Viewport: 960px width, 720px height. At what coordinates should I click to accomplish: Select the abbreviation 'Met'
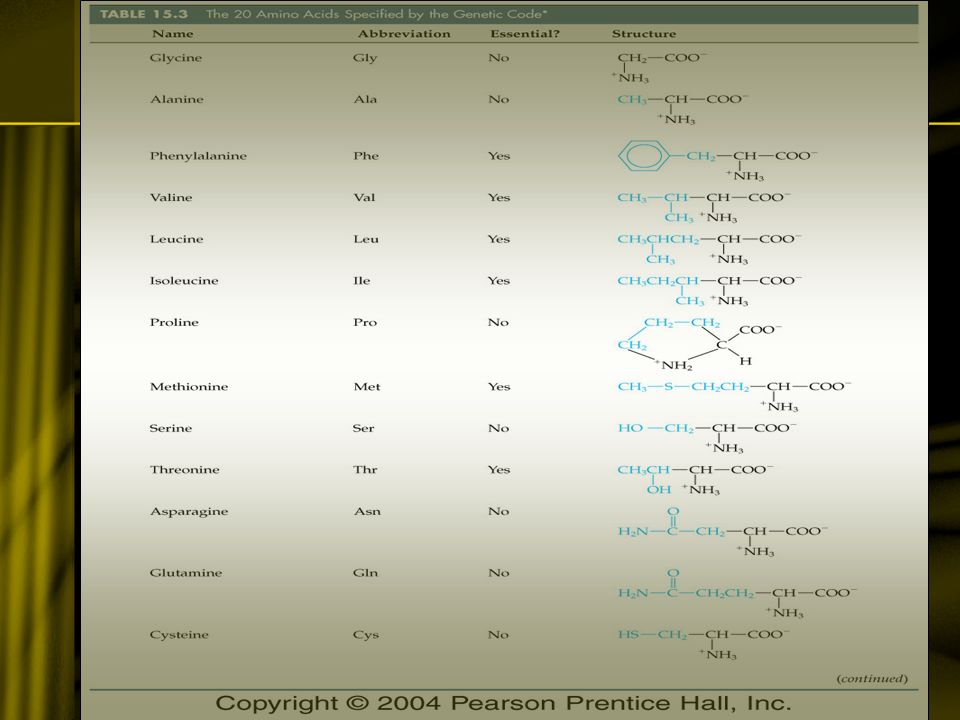tap(367, 386)
